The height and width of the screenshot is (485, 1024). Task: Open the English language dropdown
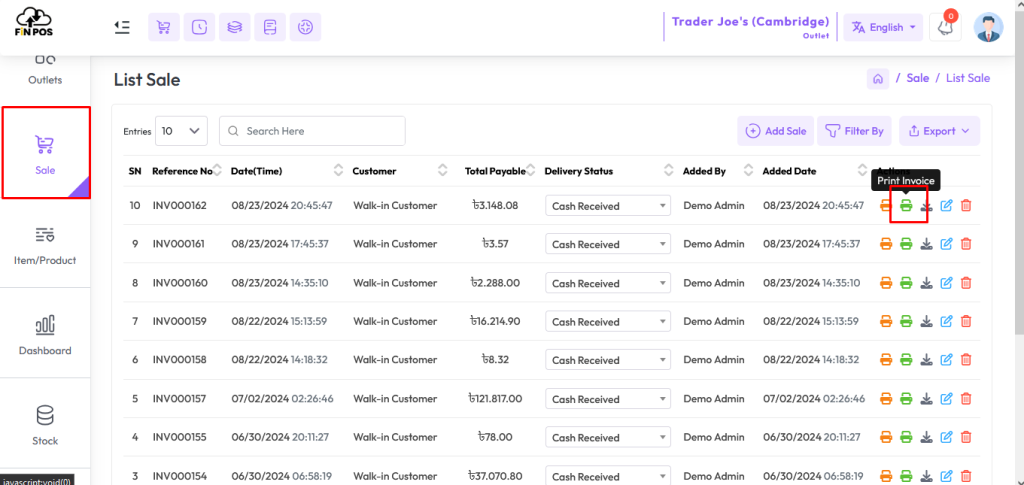tap(883, 27)
